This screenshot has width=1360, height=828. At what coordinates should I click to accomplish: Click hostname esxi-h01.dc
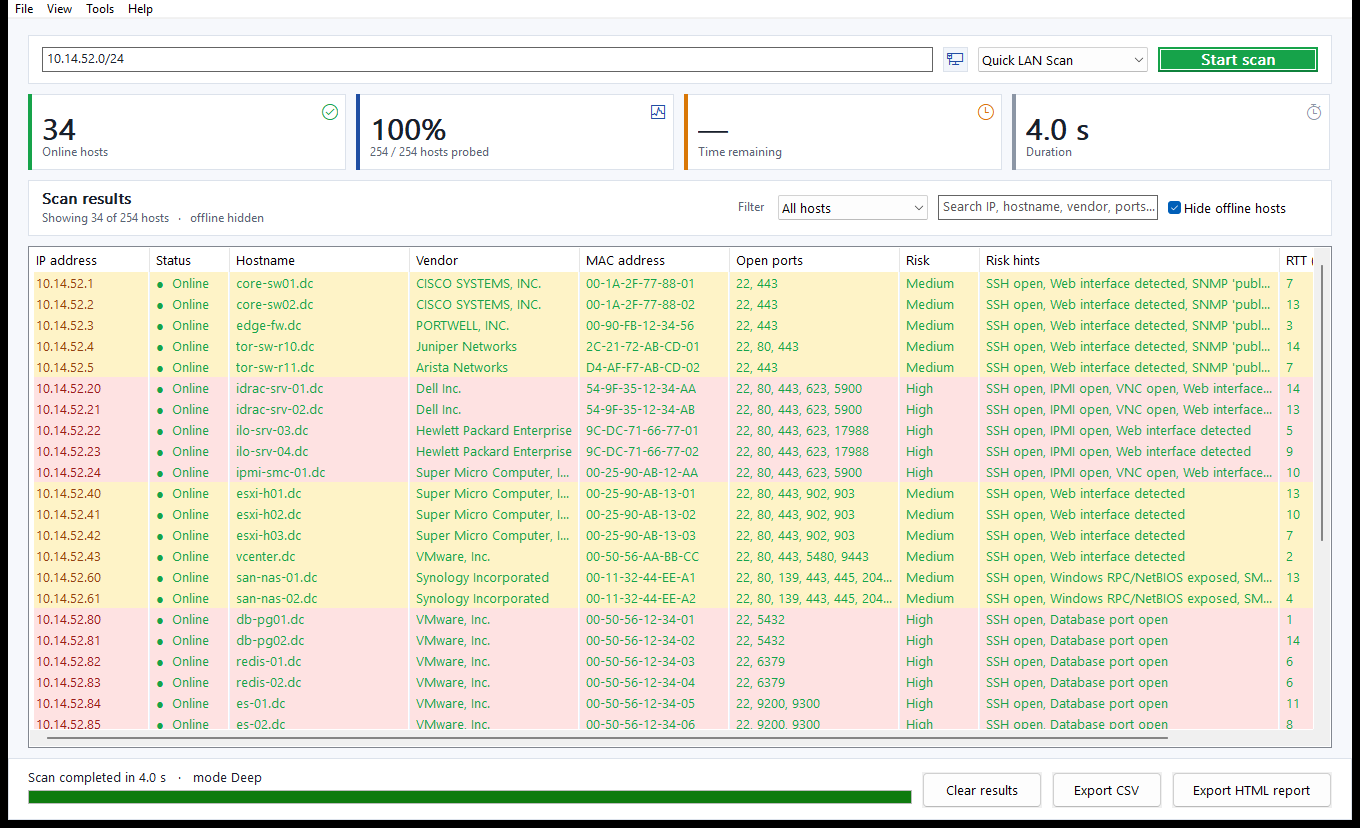pos(269,494)
